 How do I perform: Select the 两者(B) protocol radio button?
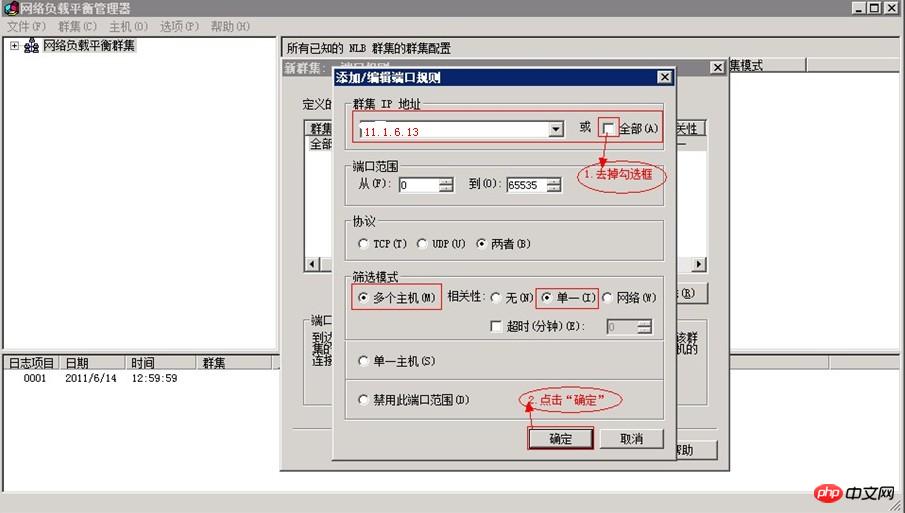click(x=481, y=244)
